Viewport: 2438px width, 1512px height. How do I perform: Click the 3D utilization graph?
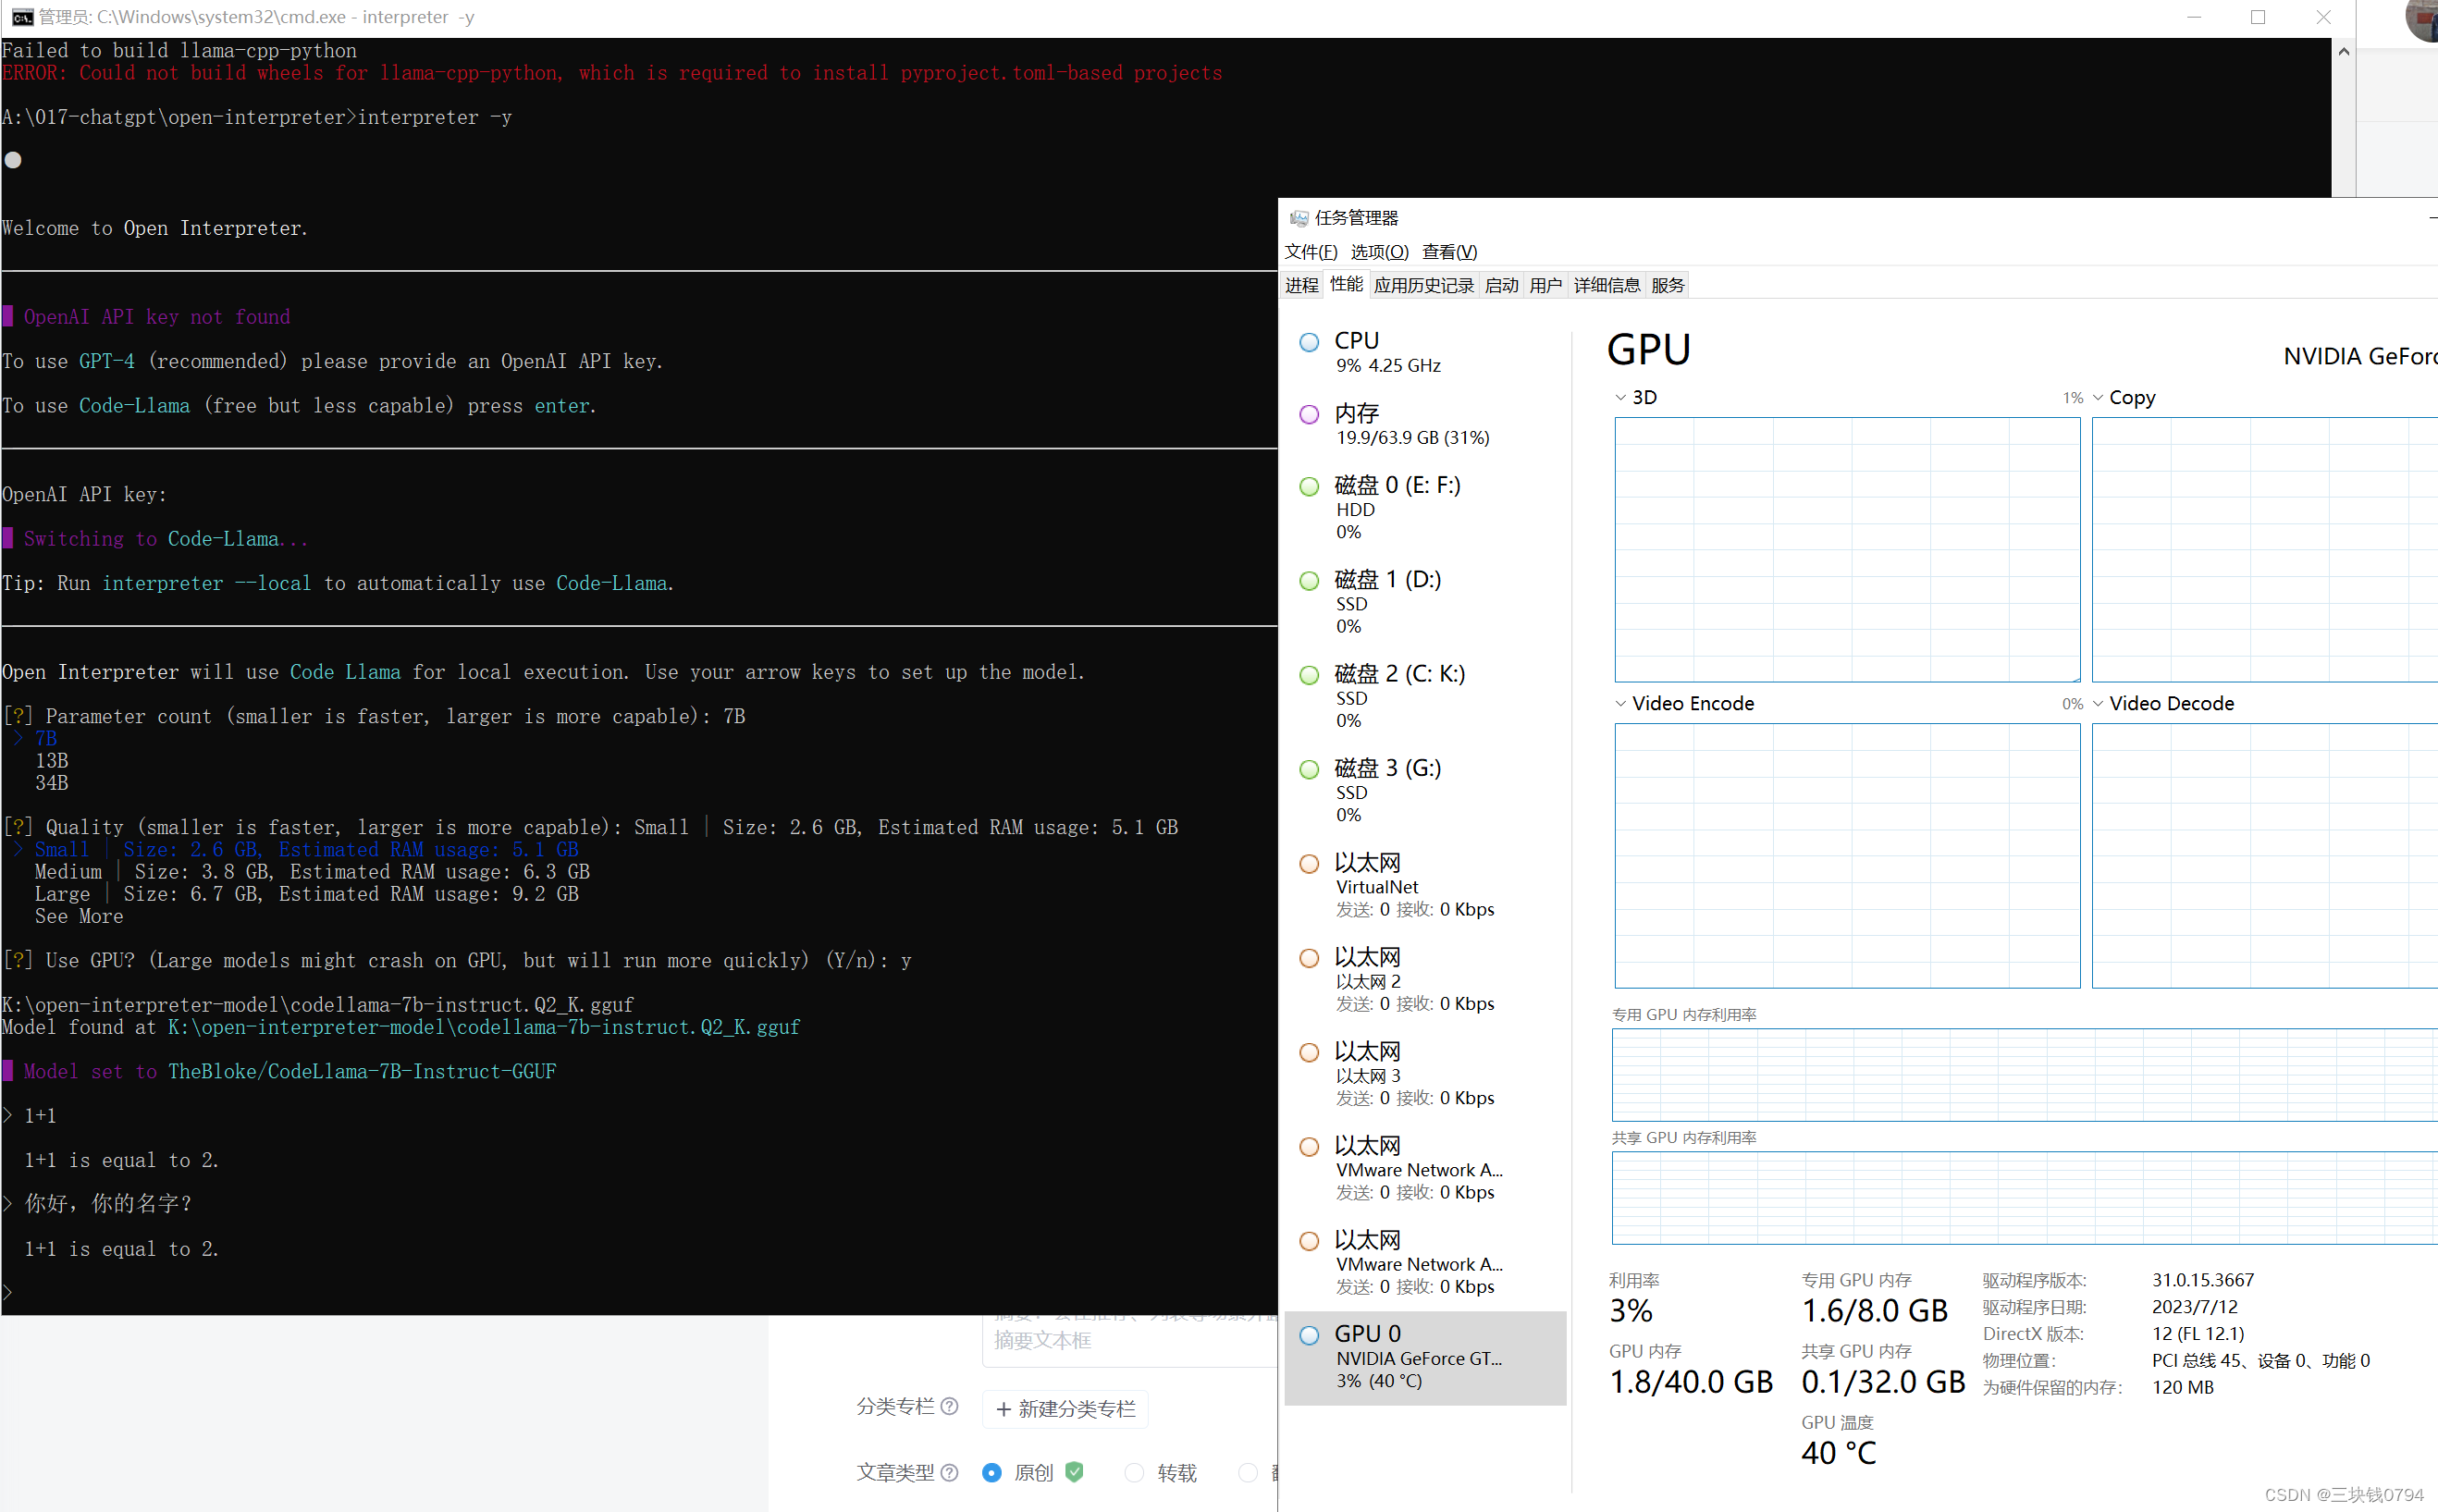(x=1846, y=549)
